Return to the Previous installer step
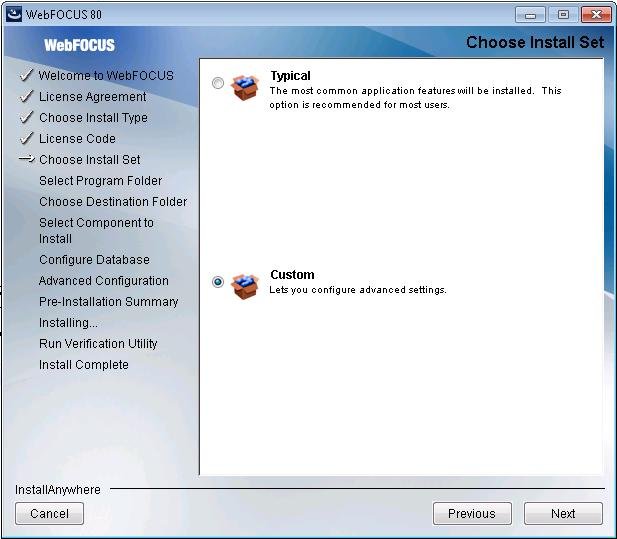The width and height of the screenshot is (617, 539). (x=472, y=513)
